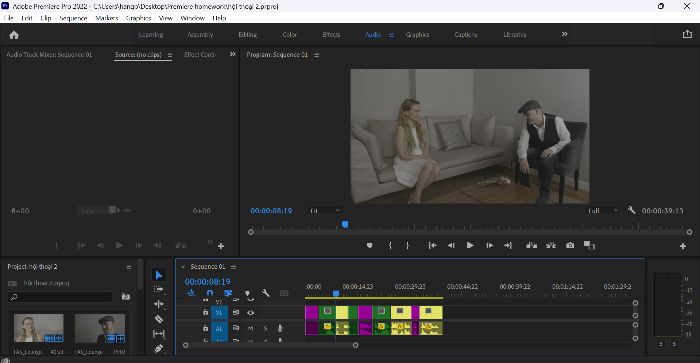Go to the Home screen icon
Viewport: 700px width, 363px height.
click(14, 35)
